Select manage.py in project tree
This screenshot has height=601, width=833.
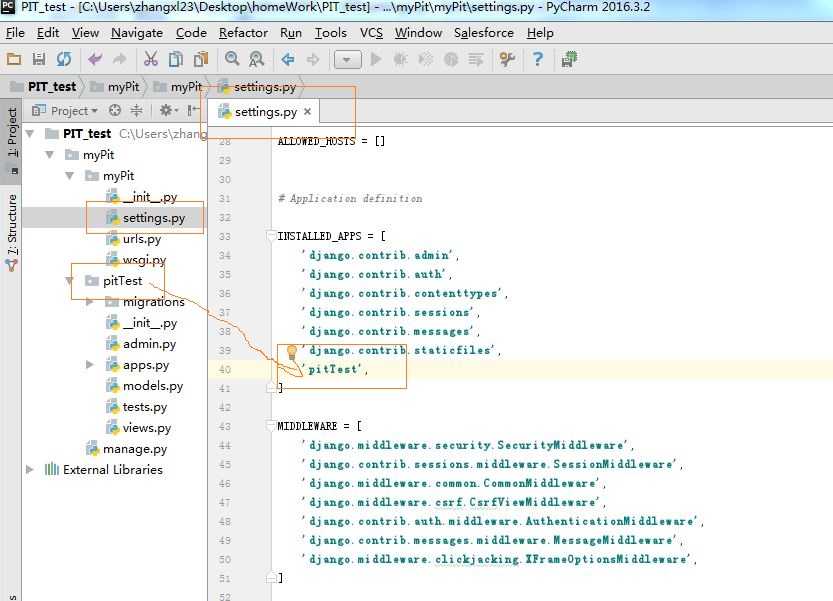tap(135, 449)
